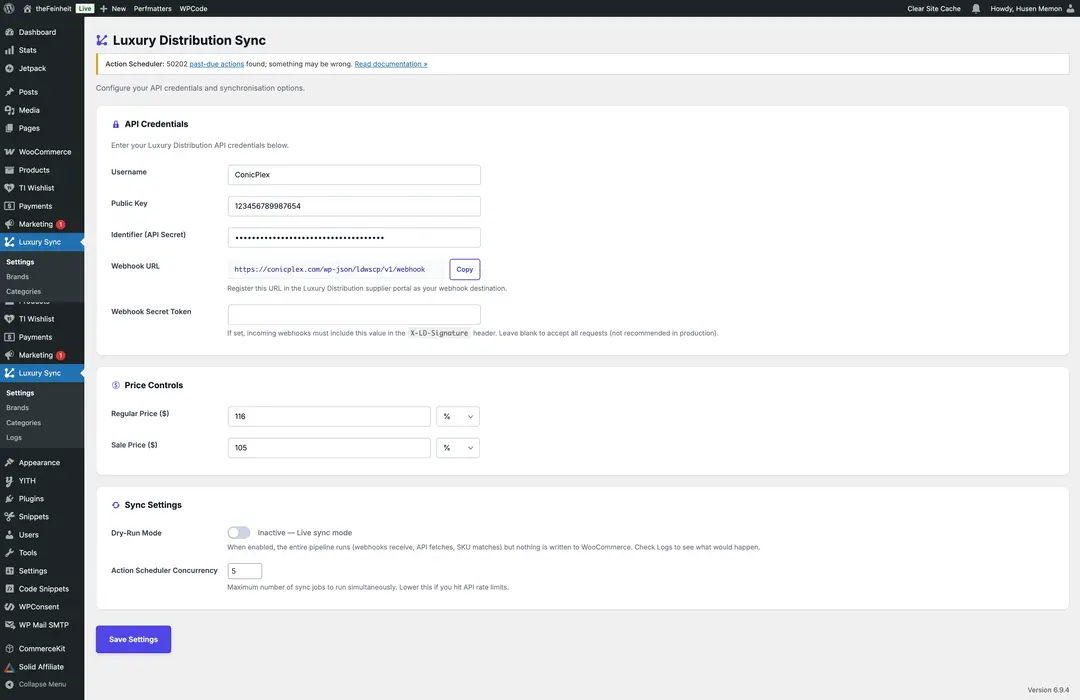Image resolution: width=1080 pixels, height=700 pixels.
Task: Click the WooCommerce sidebar icon
Action: coord(9,152)
